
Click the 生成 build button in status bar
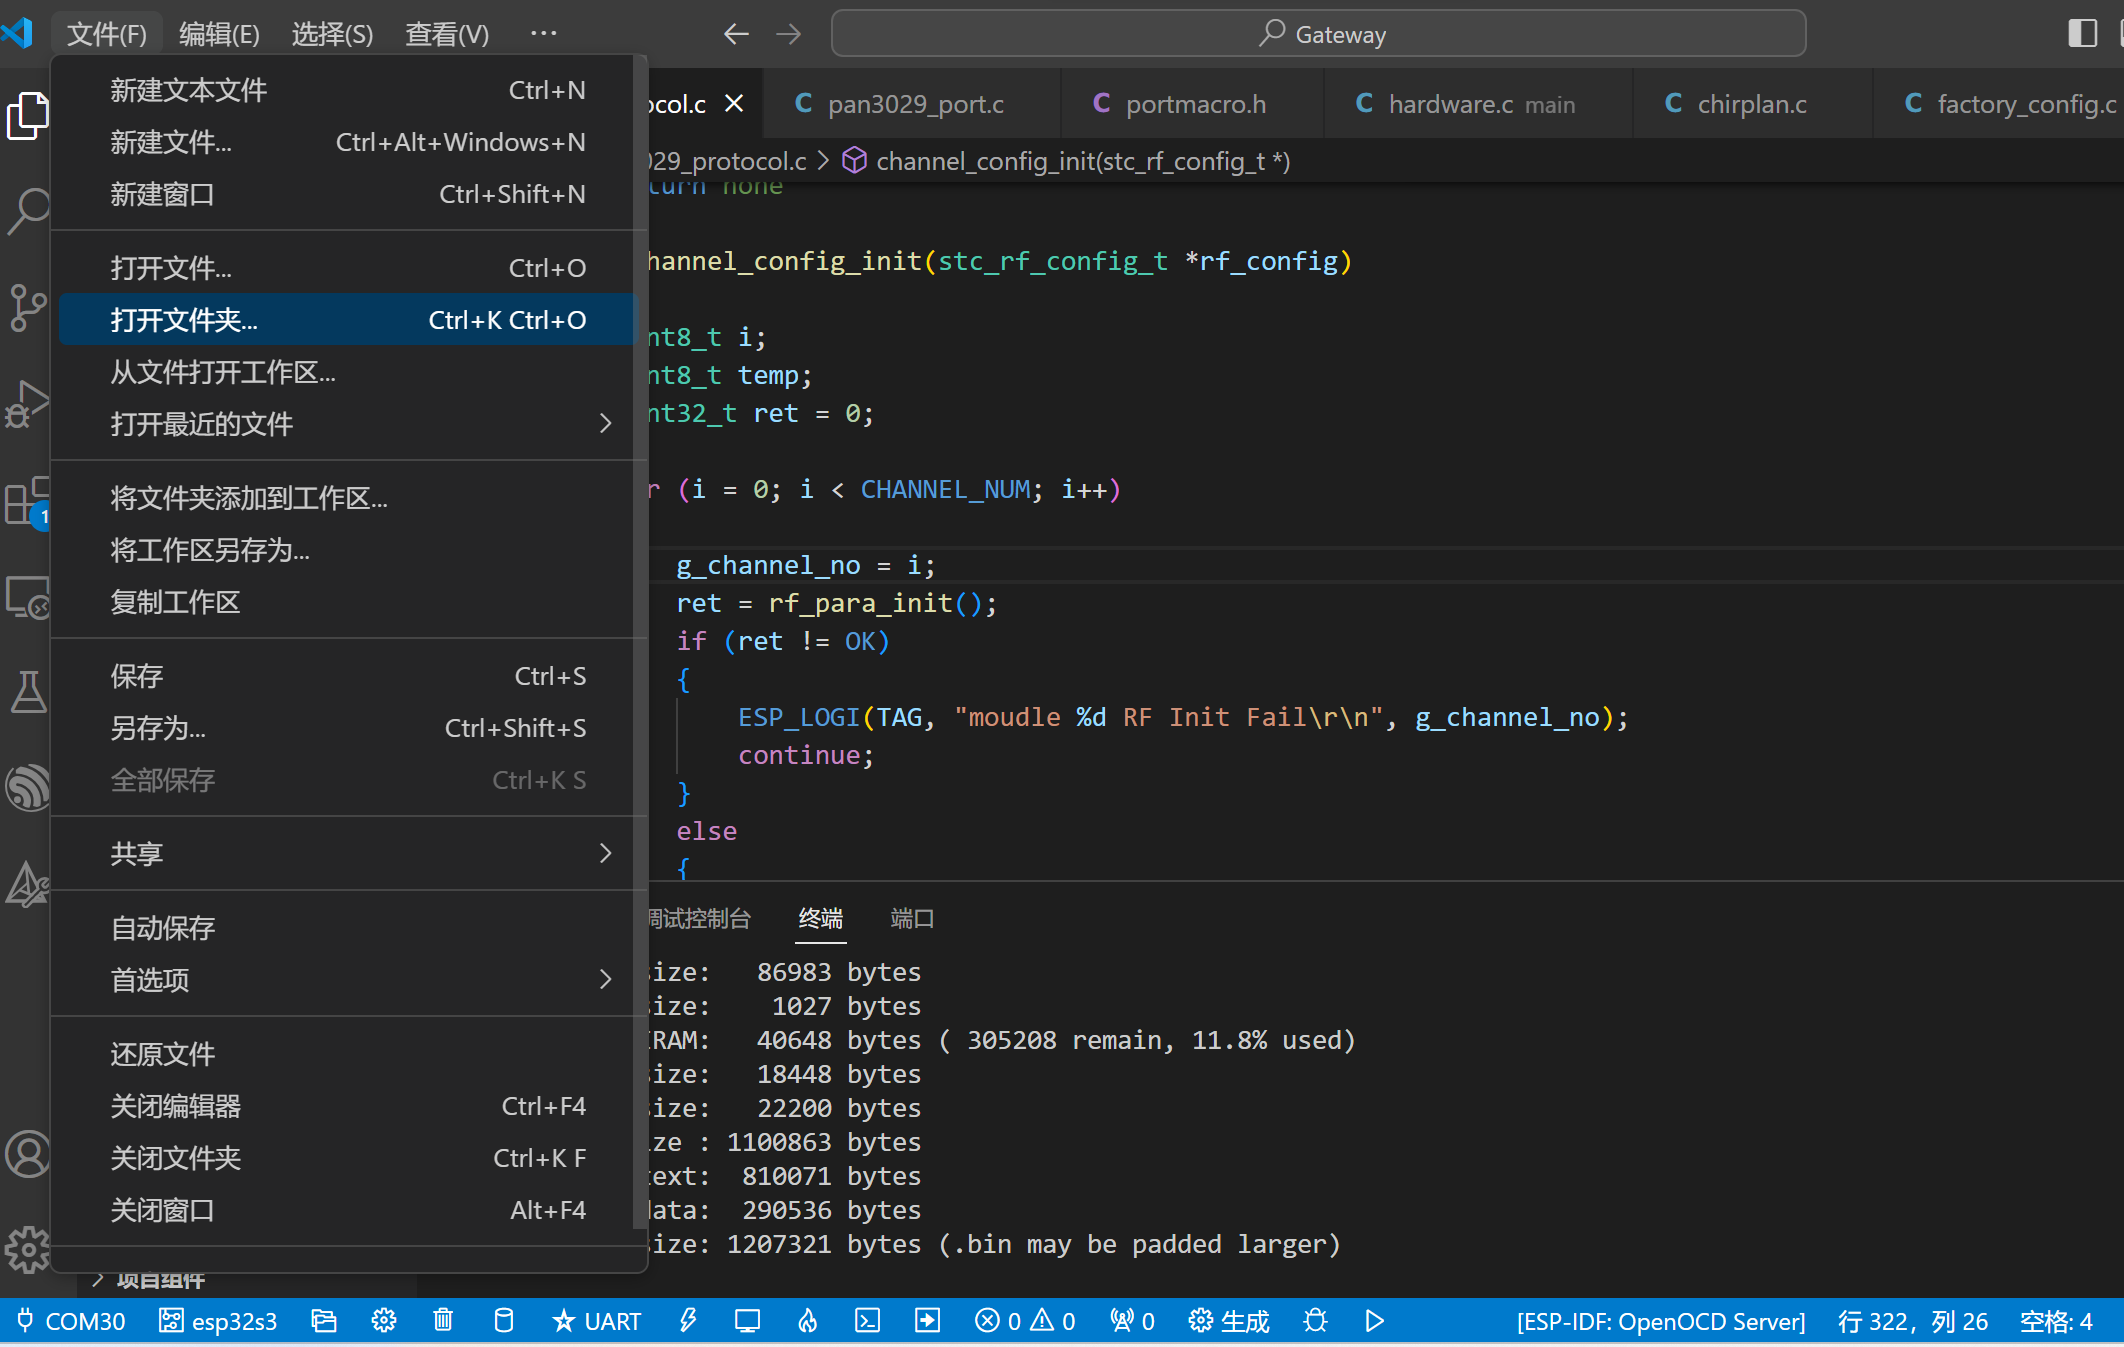point(1229,1321)
